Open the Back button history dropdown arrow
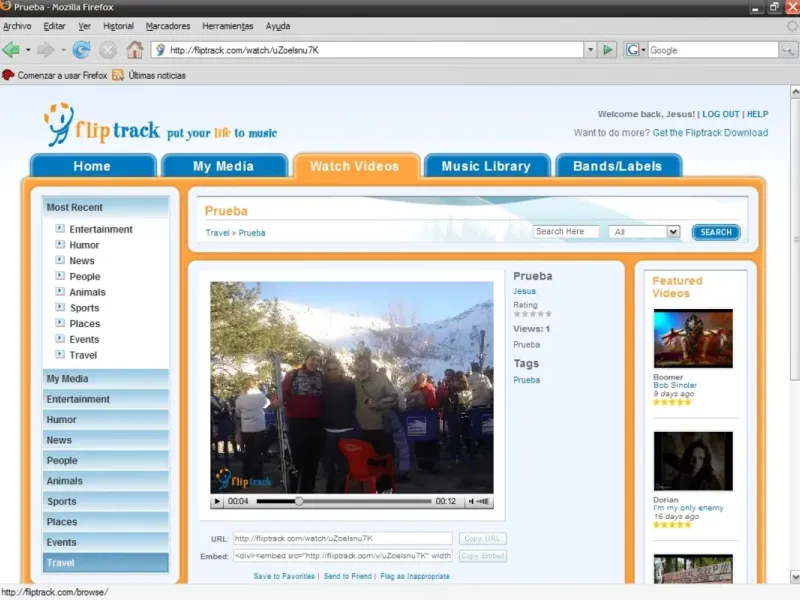Viewport: 800px width, 600px height. 28,50
